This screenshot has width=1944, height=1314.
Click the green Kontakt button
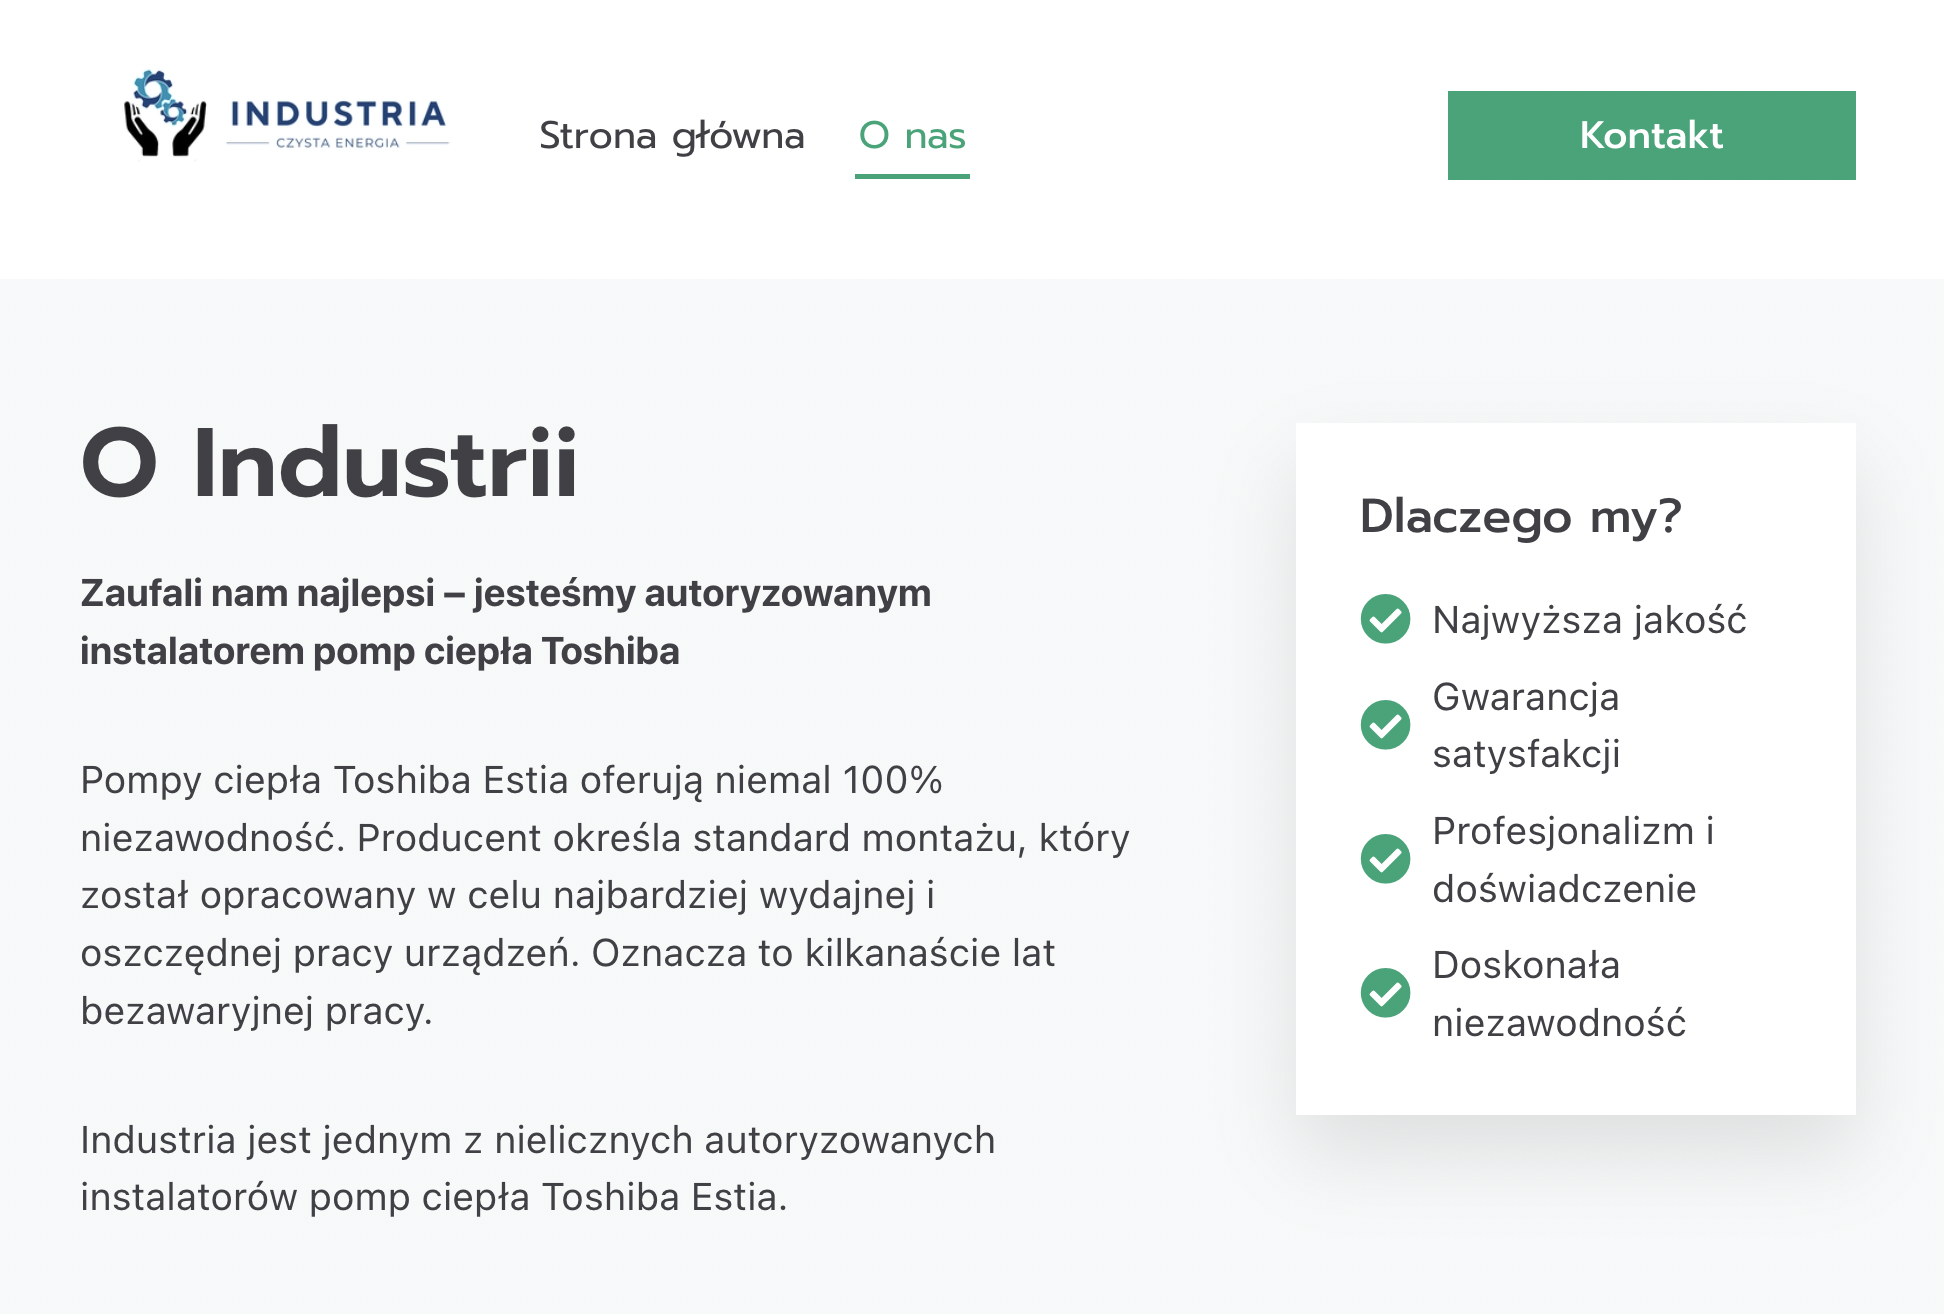pyautogui.click(x=1650, y=135)
